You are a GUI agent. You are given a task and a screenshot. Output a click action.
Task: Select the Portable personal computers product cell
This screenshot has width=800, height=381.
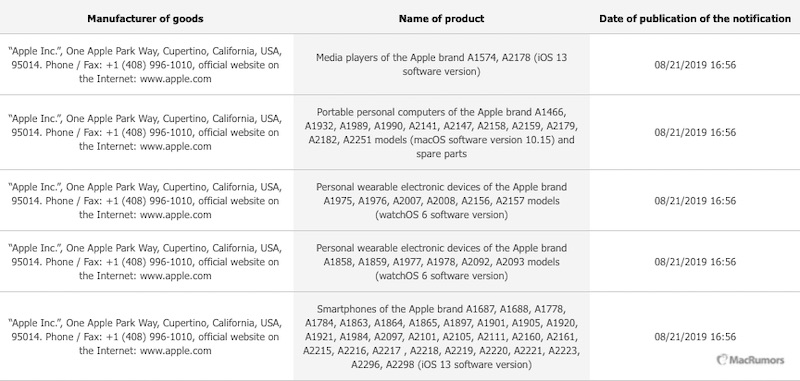click(441, 132)
